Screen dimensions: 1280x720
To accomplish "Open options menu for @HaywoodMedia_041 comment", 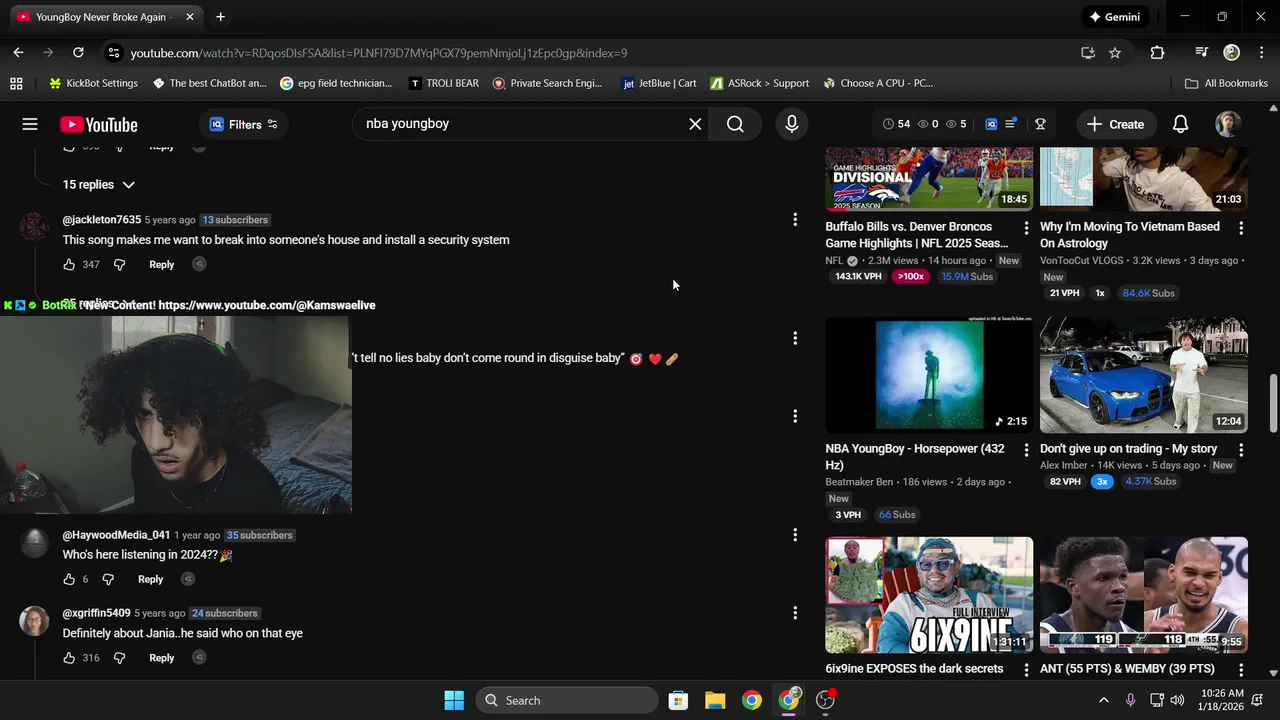I will coord(795,535).
